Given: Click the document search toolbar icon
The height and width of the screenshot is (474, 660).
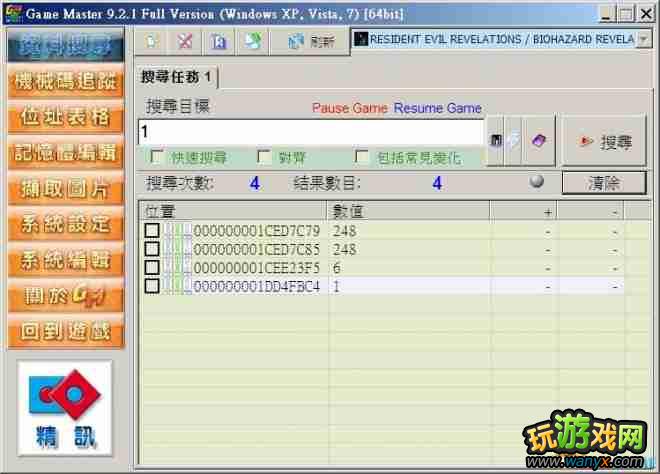Looking at the screenshot, I should 218,41.
